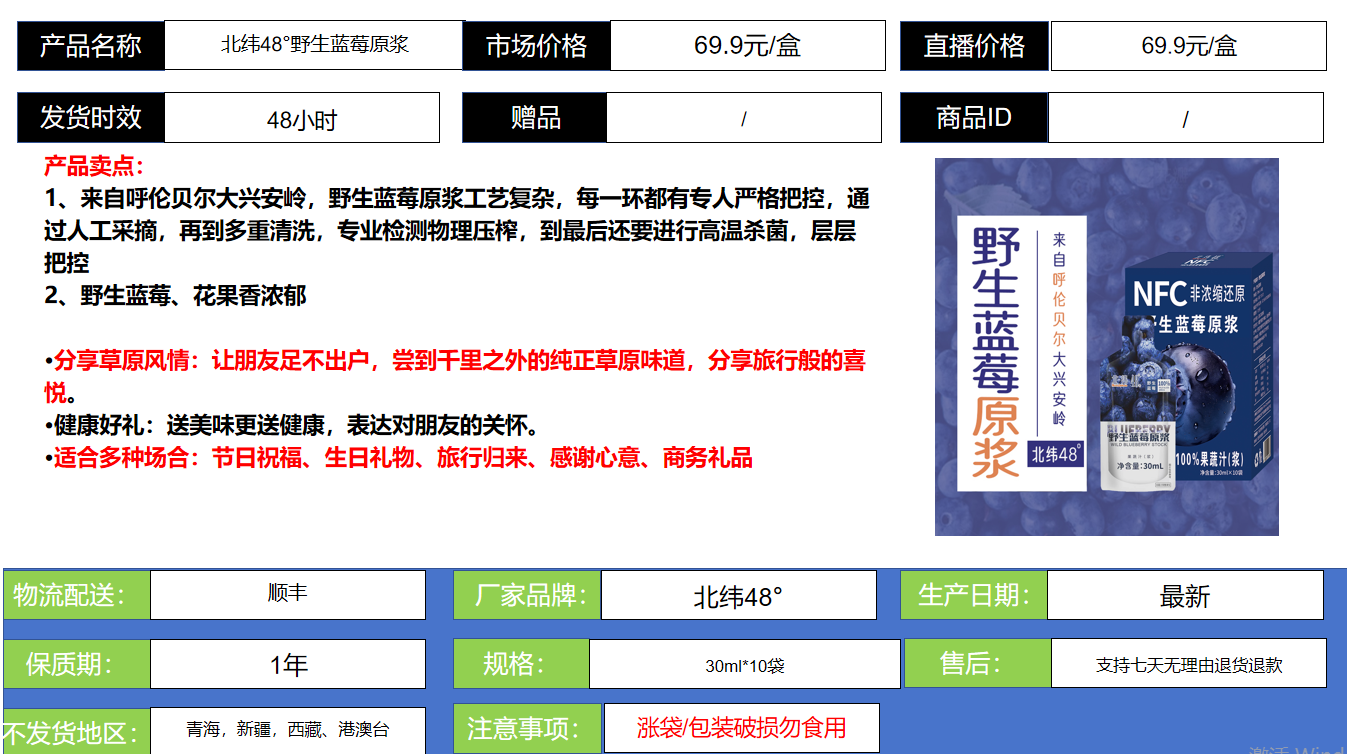Click the green 物流配送 label
The width and height of the screenshot is (1347, 754).
pyautogui.click(x=76, y=595)
